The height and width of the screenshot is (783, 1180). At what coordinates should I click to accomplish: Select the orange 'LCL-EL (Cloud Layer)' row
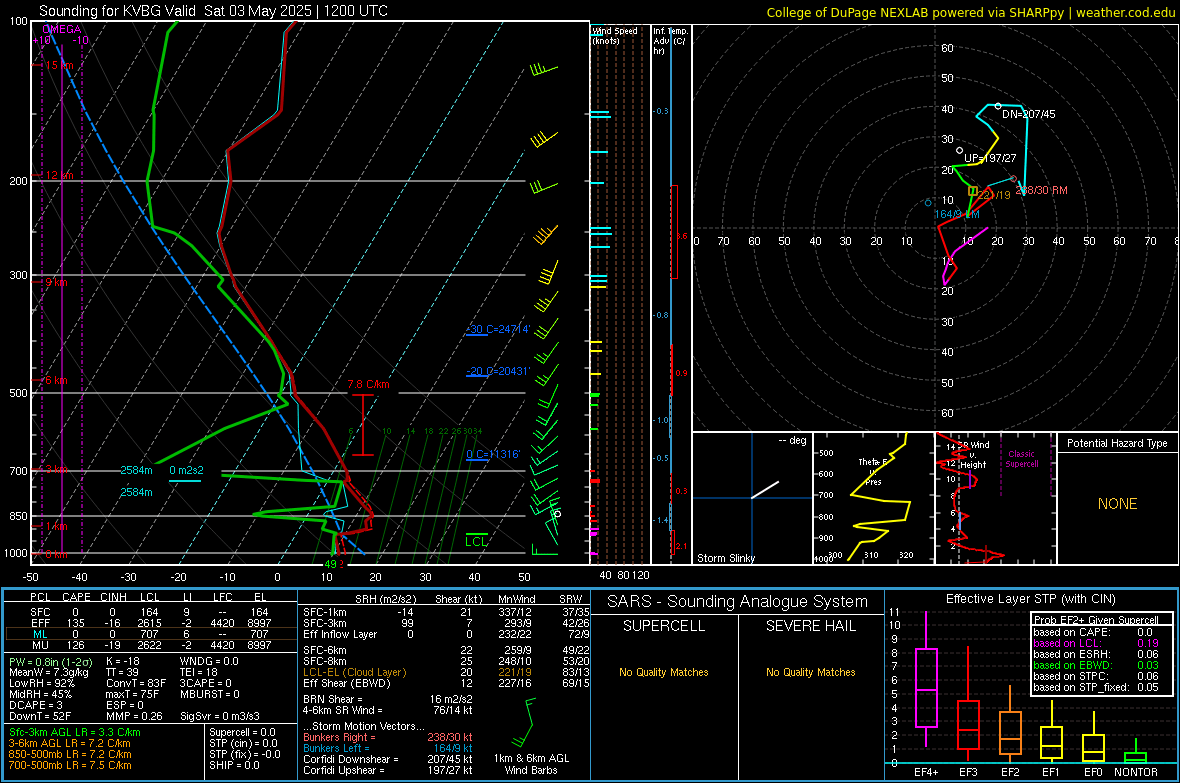click(446, 672)
